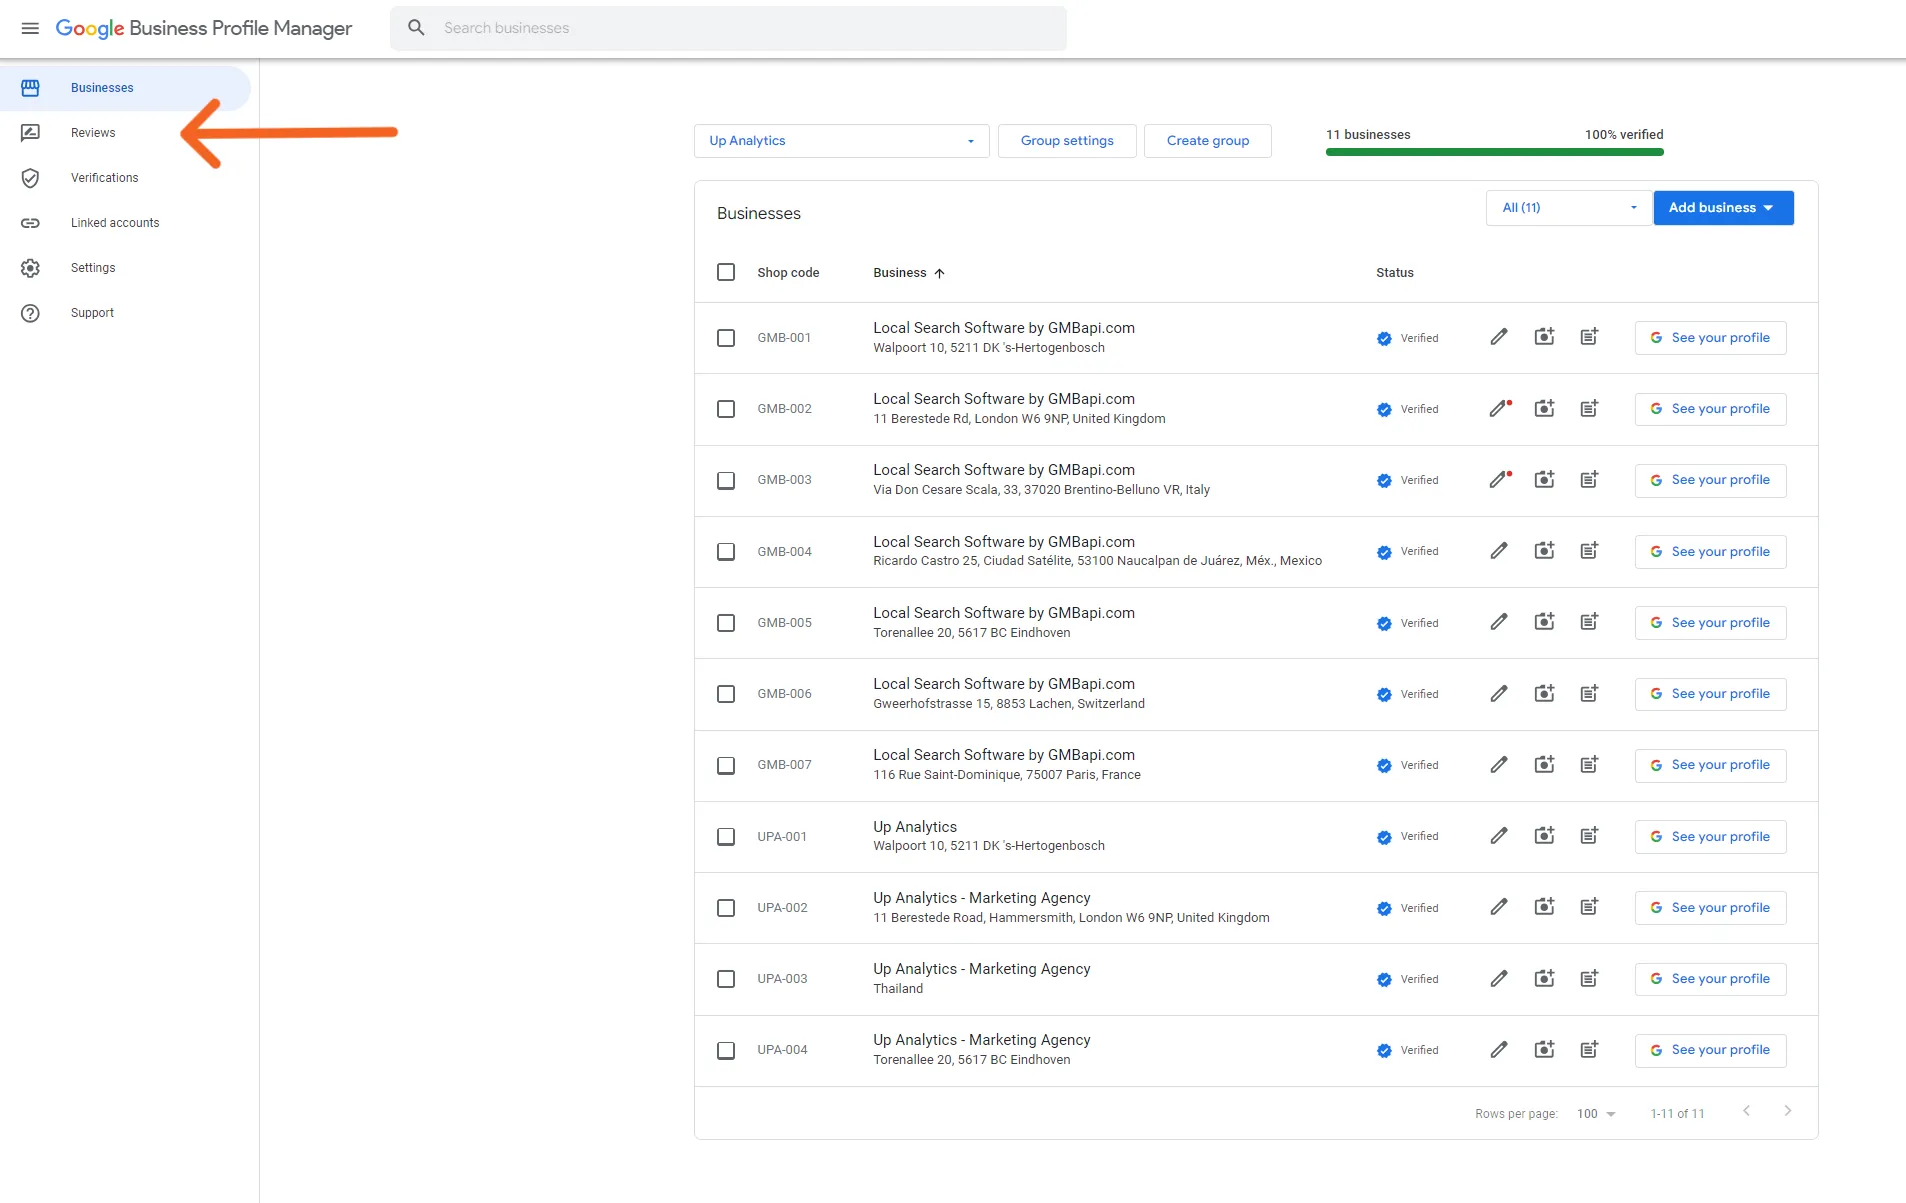Screen dimensions: 1906x1203
Task: See your profile for GMB-004 Mexico
Action: coord(1710,552)
